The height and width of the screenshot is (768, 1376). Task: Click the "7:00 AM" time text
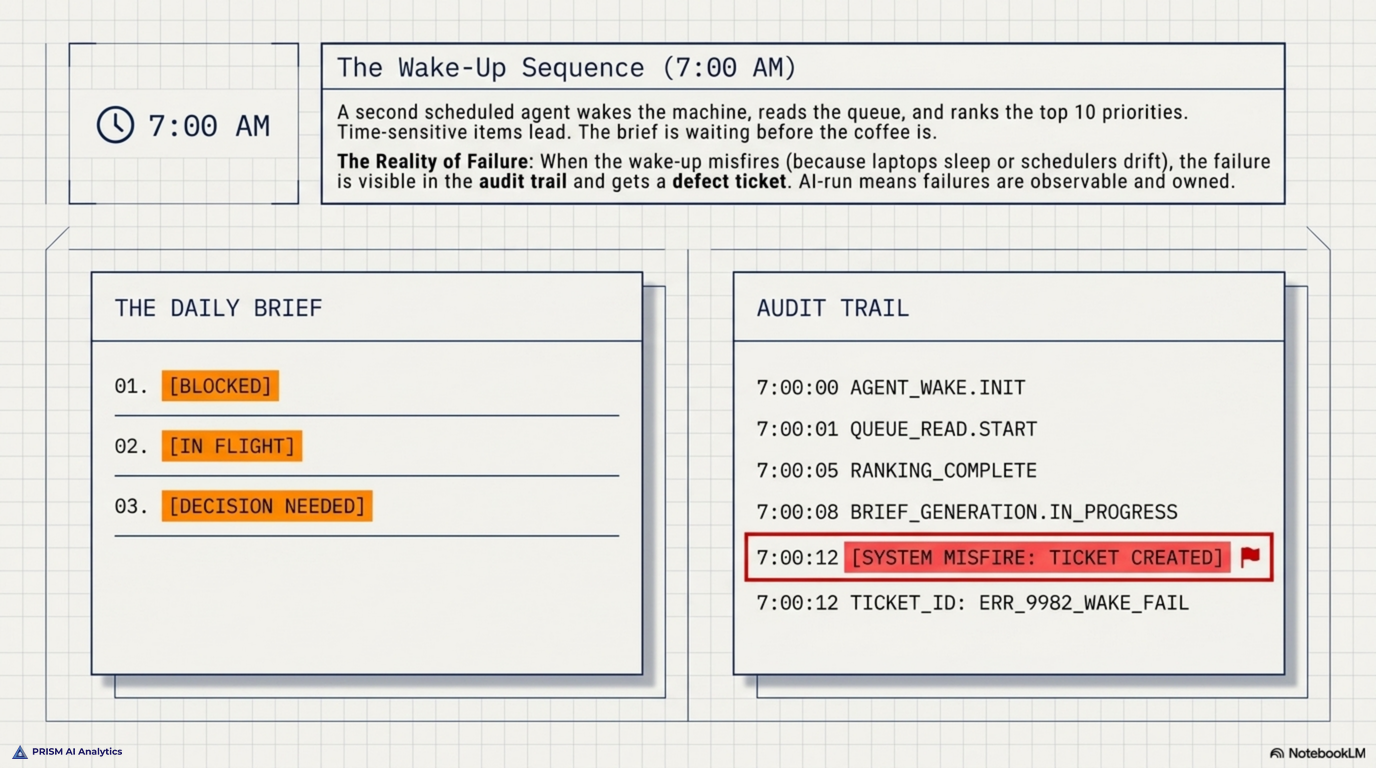(209, 126)
